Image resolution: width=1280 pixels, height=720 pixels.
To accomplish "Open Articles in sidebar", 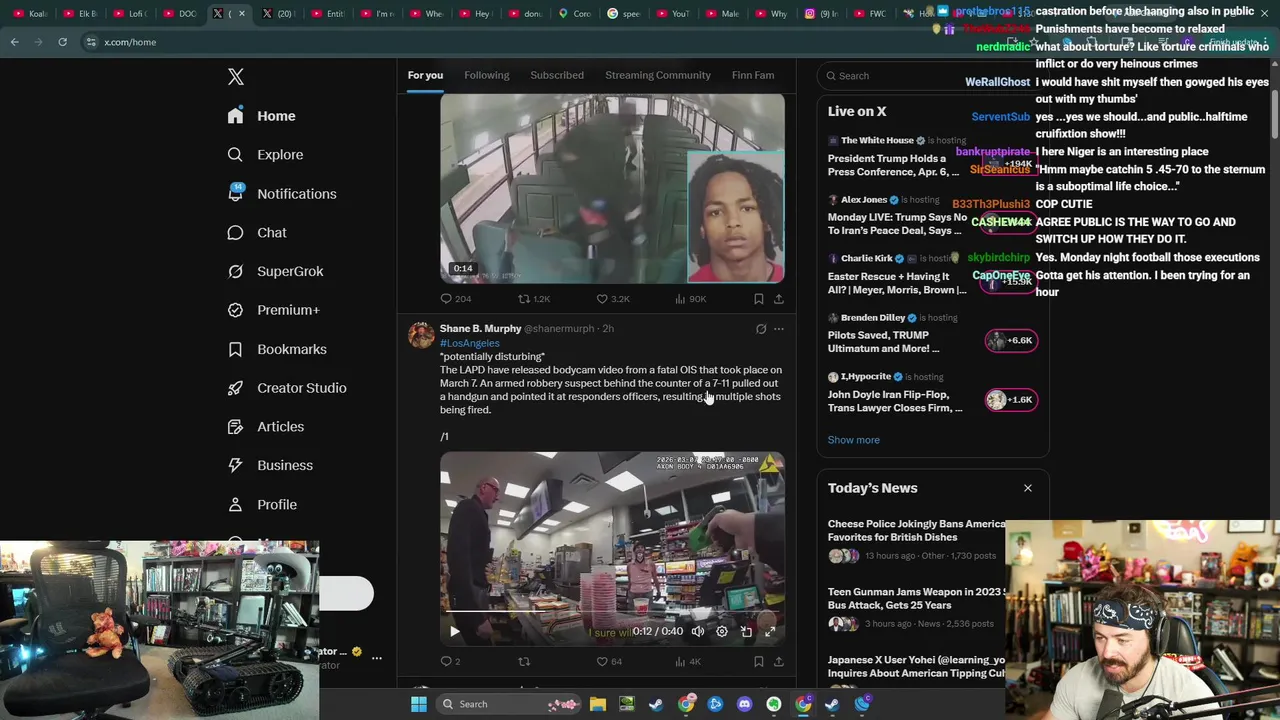I will coord(265,427).
